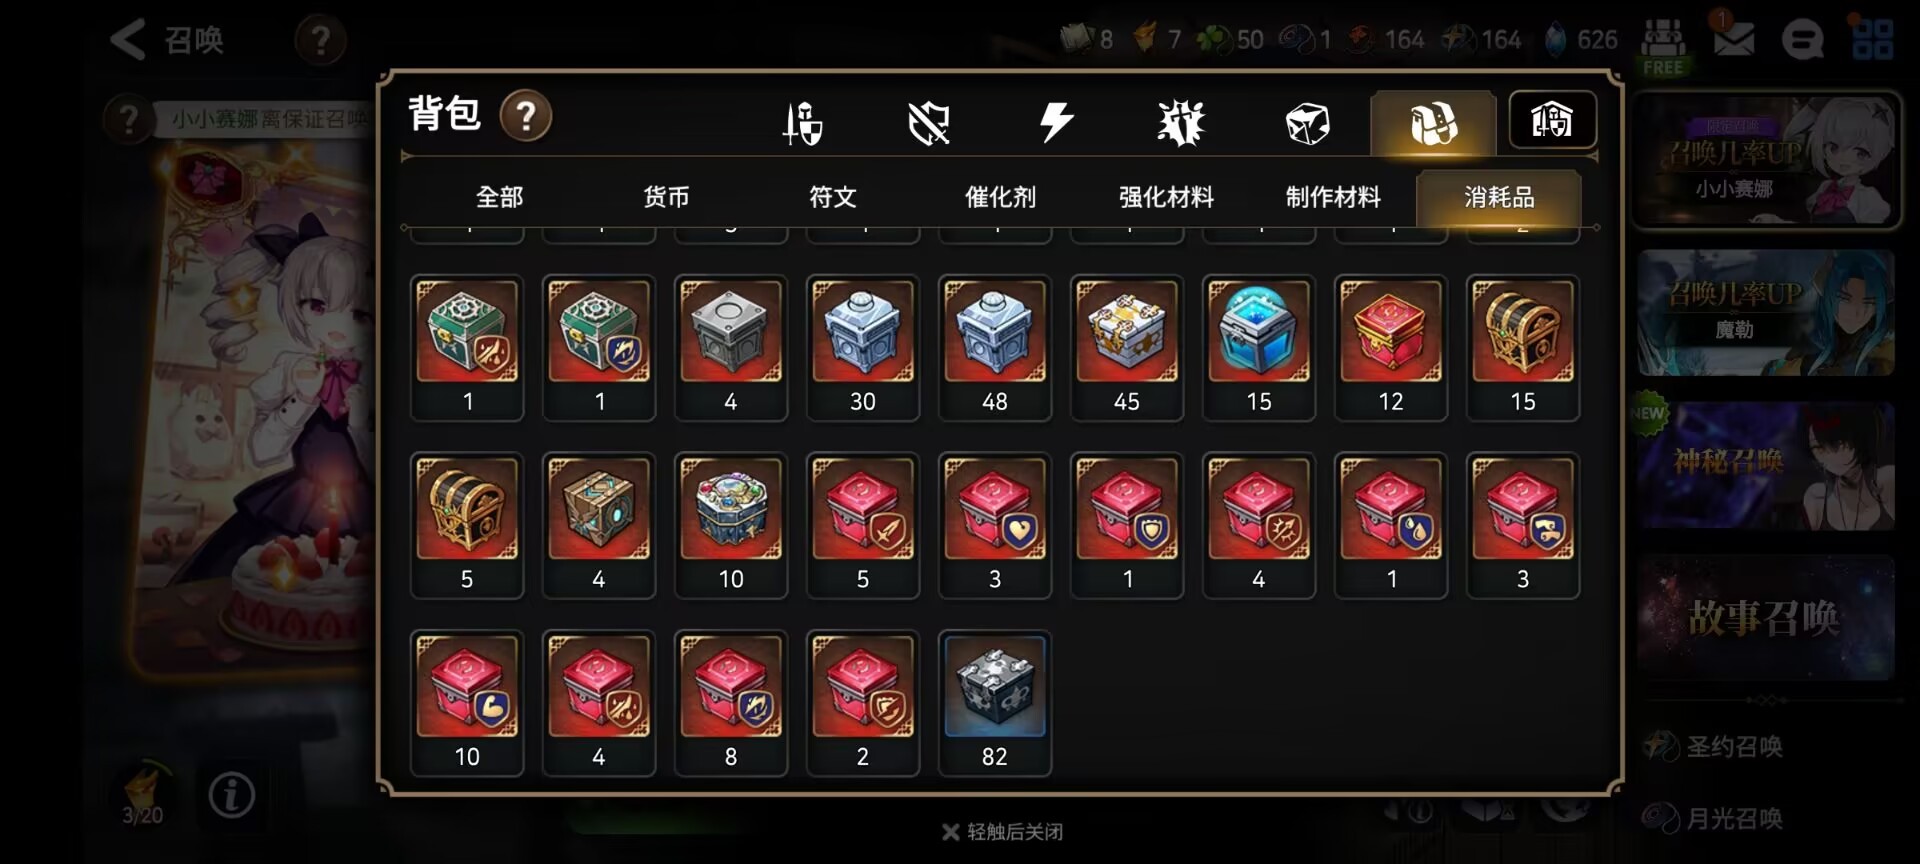
Task: Select the blue crystal chest with 15
Action: click(1259, 348)
